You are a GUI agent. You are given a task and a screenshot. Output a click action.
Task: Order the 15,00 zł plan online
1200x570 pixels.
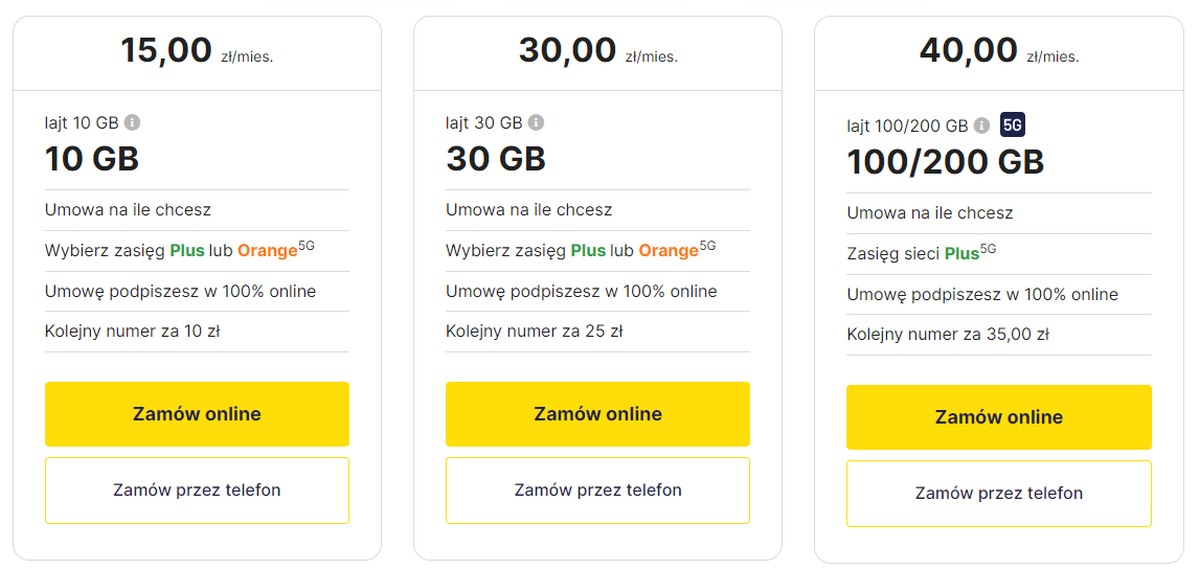(197, 414)
